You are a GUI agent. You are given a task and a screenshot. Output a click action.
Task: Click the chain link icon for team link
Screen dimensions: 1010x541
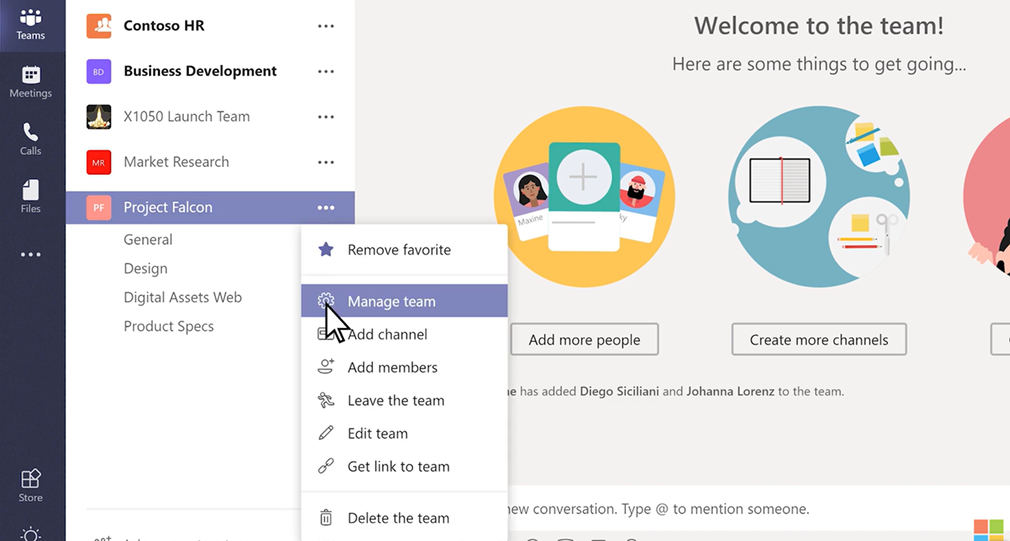(x=326, y=466)
